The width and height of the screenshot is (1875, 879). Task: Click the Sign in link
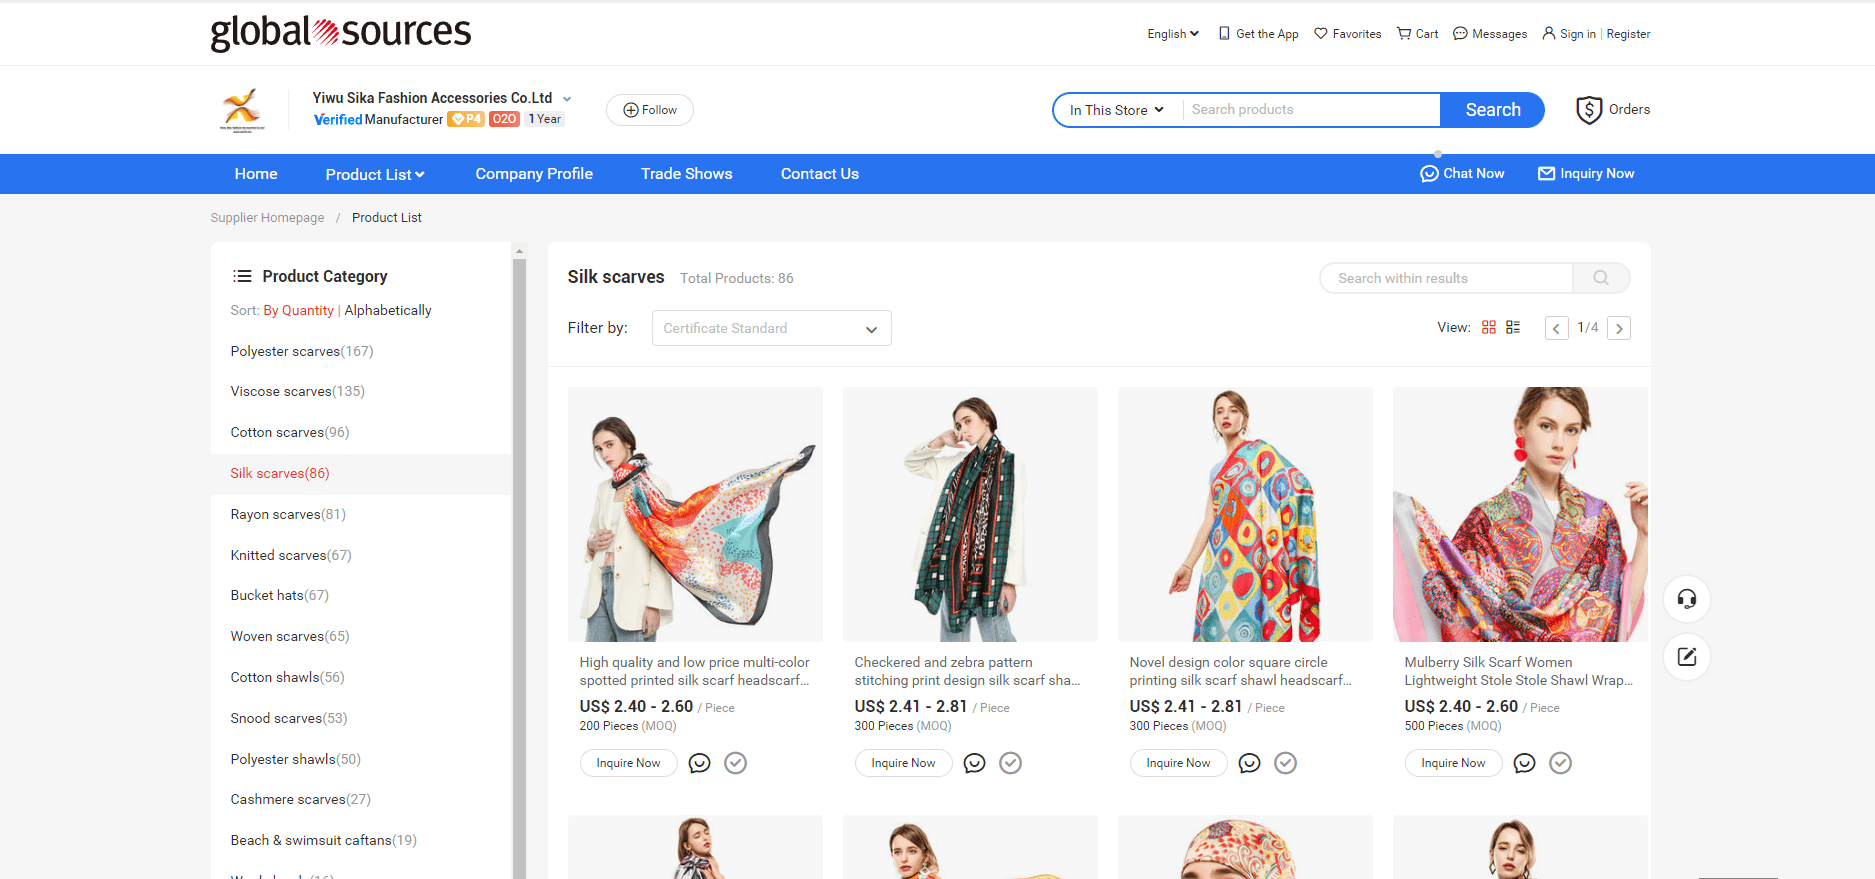click(1577, 34)
